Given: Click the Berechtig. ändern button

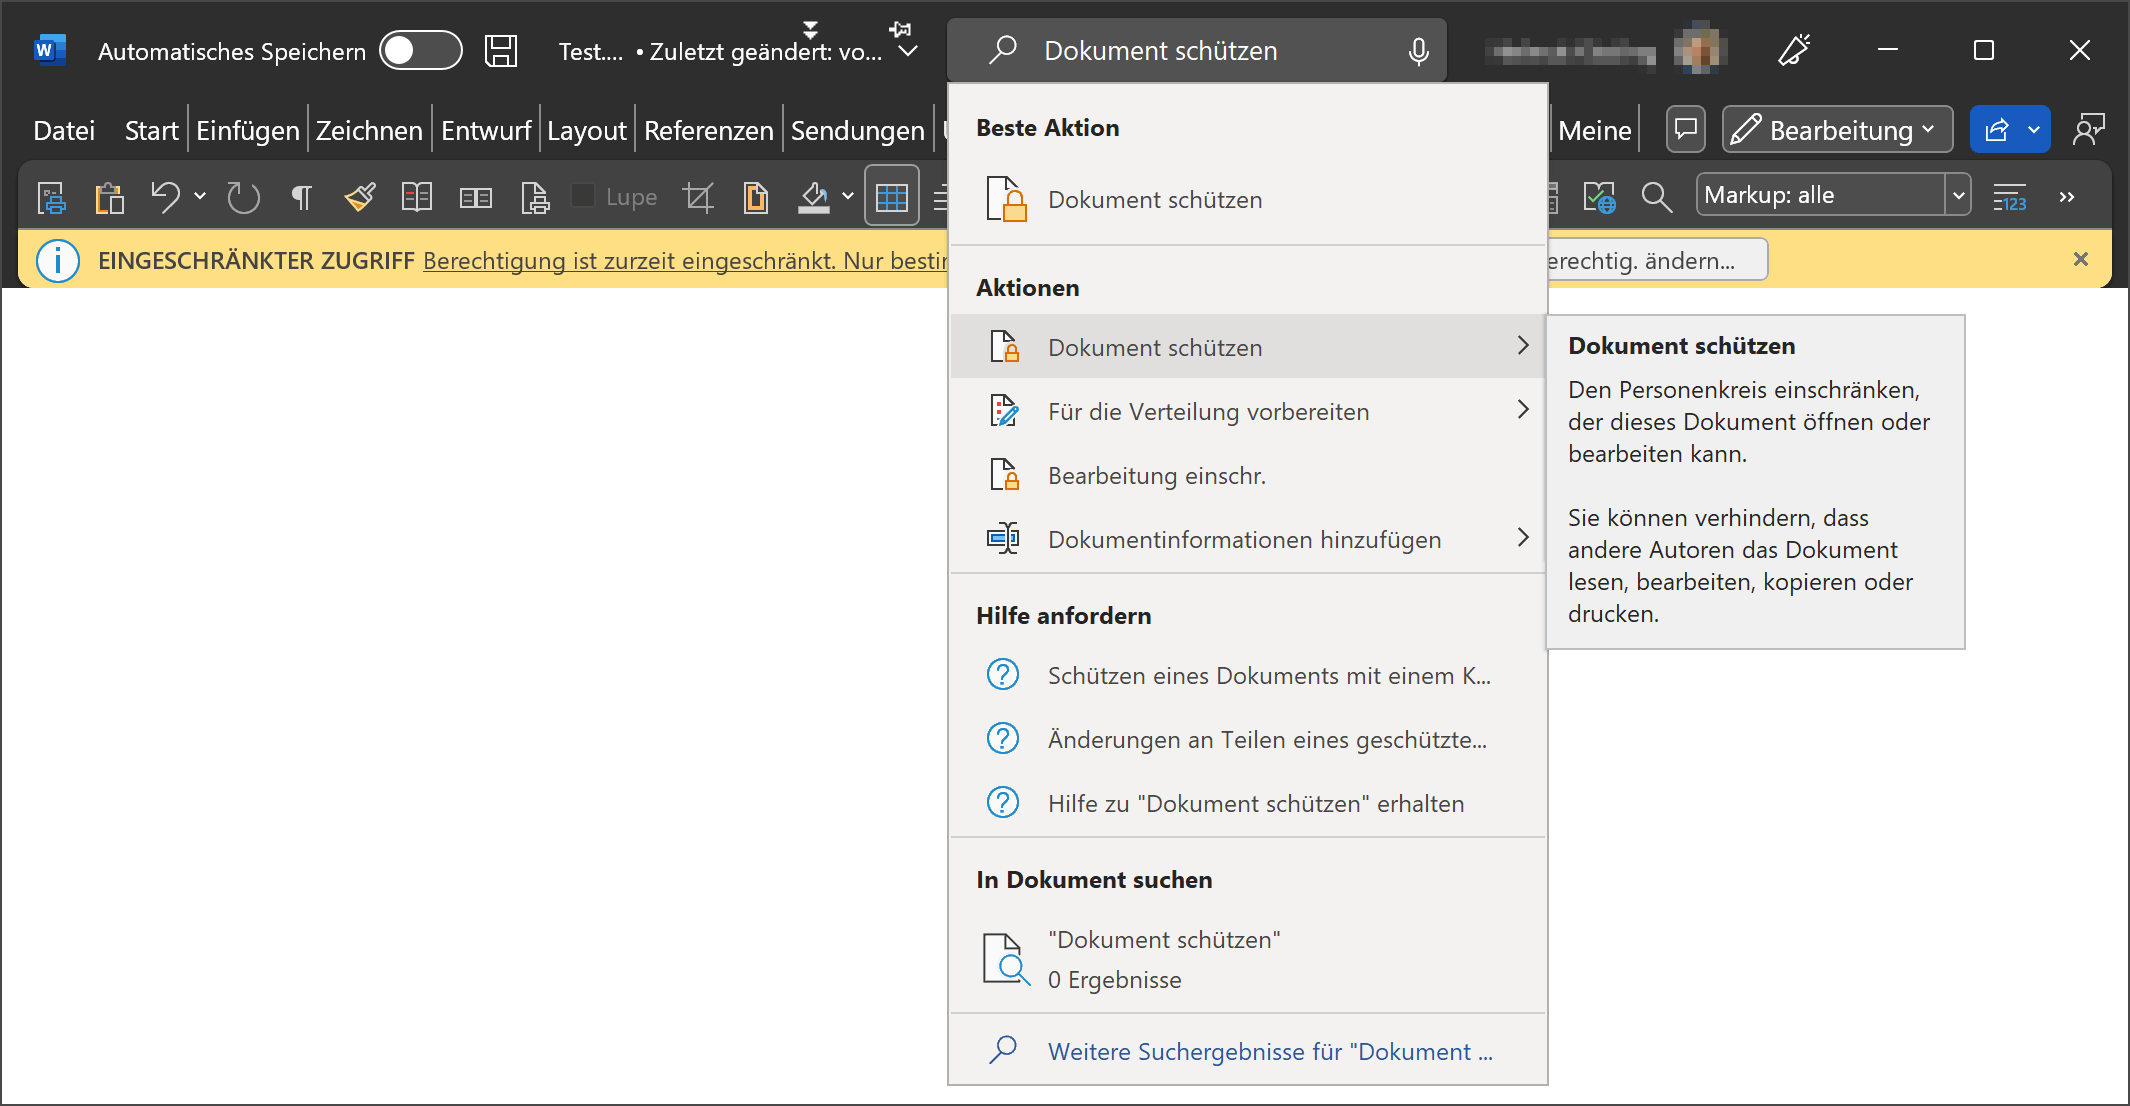Looking at the screenshot, I should click(1654, 261).
